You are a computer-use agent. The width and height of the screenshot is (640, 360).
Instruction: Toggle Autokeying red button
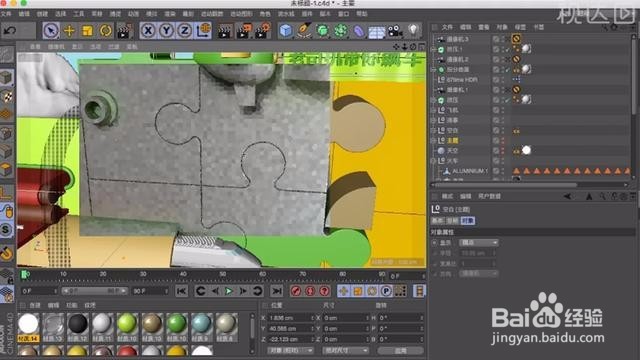point(311,291)
